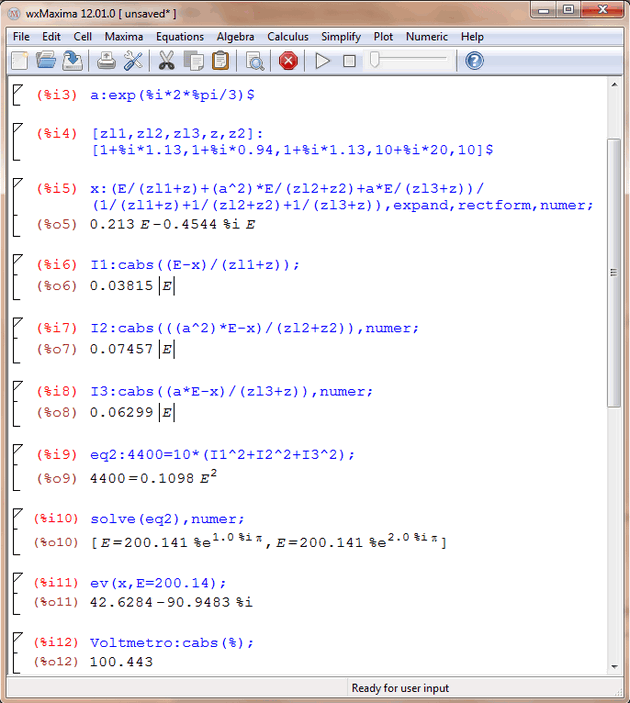
Task: Paste from clipboard icon
Action: point(219,61)
